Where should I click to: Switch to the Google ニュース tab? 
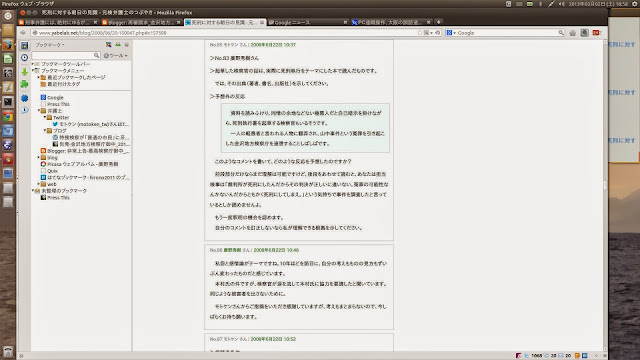tap(308, 22)
